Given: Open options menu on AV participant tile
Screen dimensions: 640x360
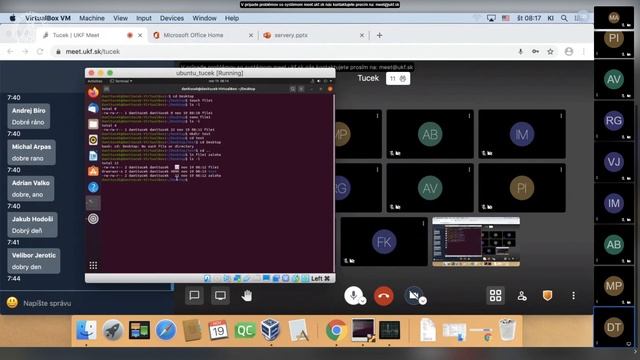Looking at the screenshot, I should (x=469, y=169).
